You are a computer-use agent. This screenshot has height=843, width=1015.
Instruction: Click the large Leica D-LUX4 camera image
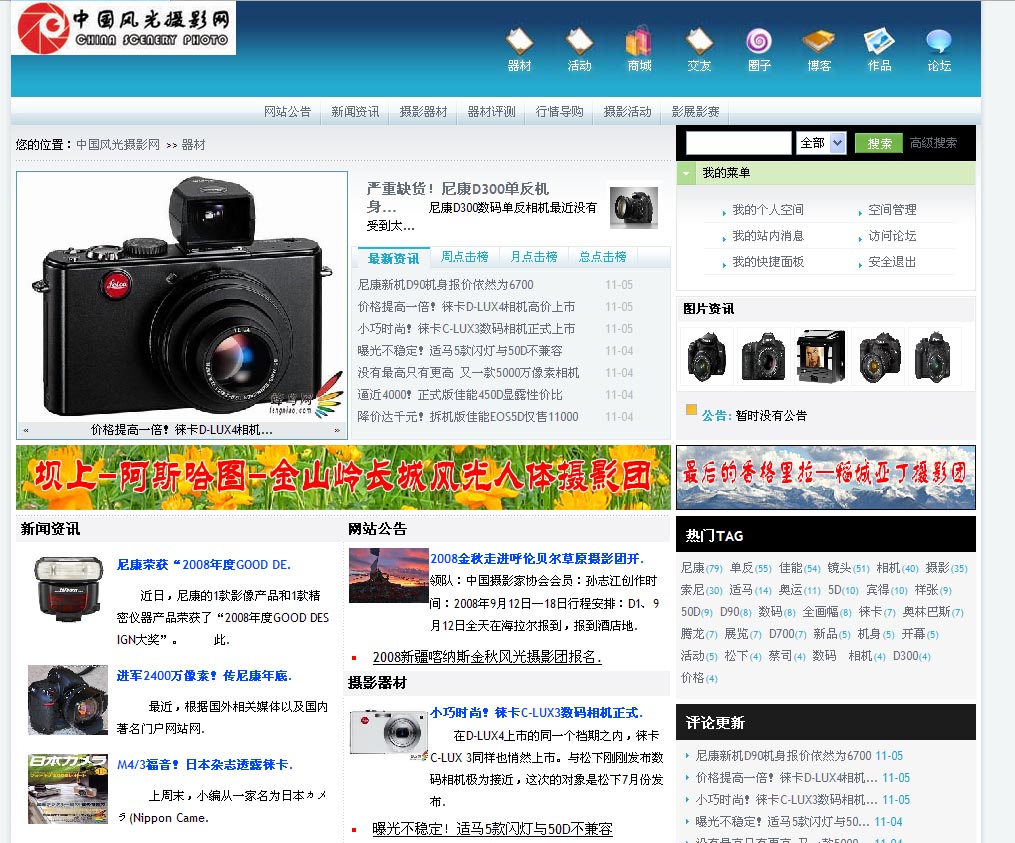(182, 297)
